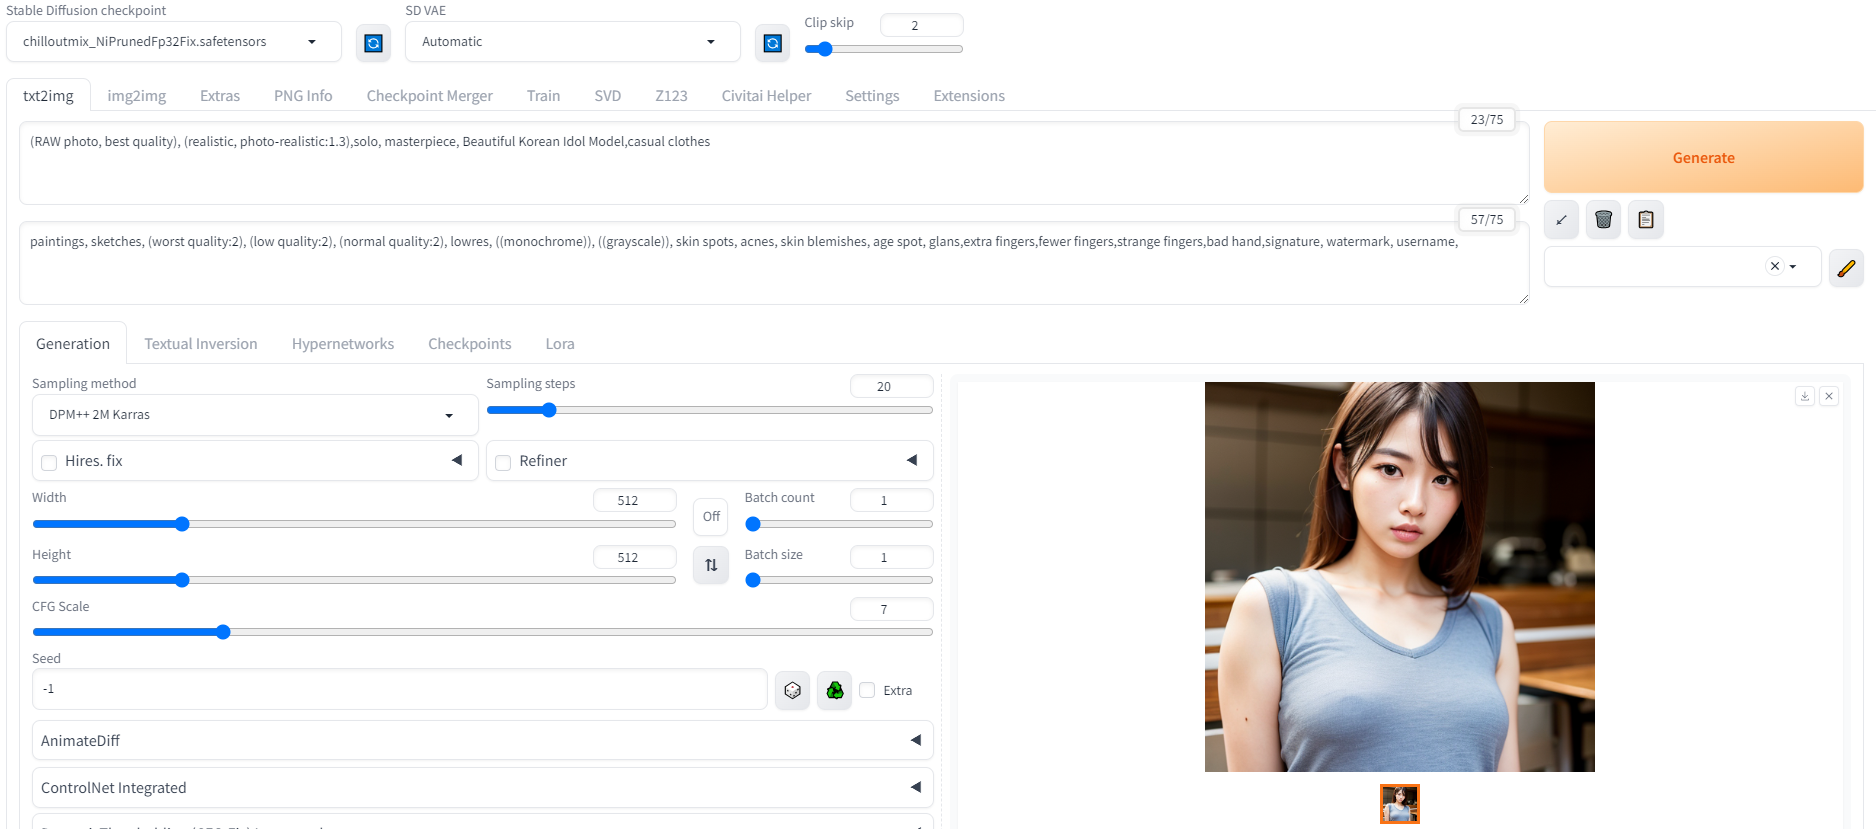Viewport: 1876px width, 829px height.
Task: Expand the Refiner section arrow
Action: tap(912, 460)
